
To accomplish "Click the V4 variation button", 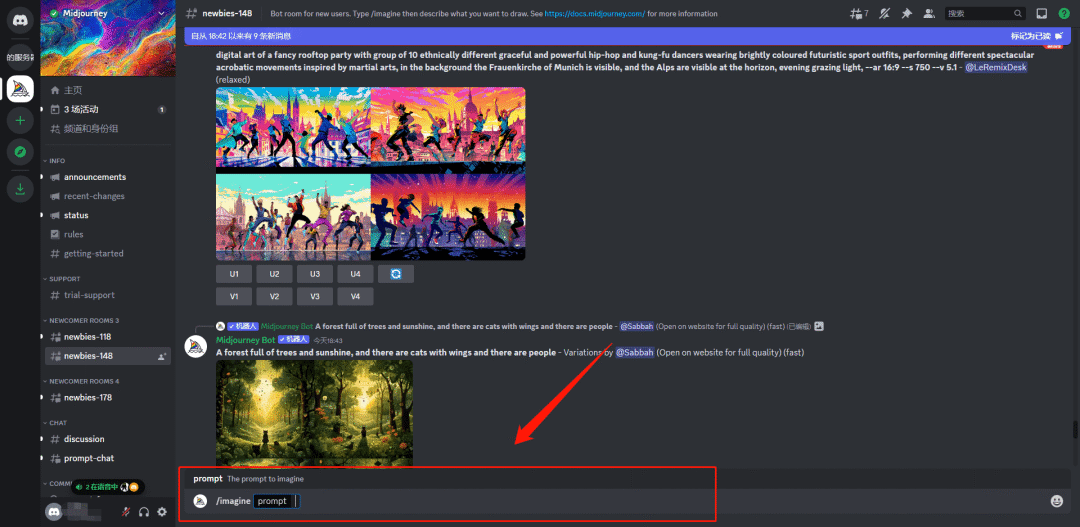I will tap(355, 296).
